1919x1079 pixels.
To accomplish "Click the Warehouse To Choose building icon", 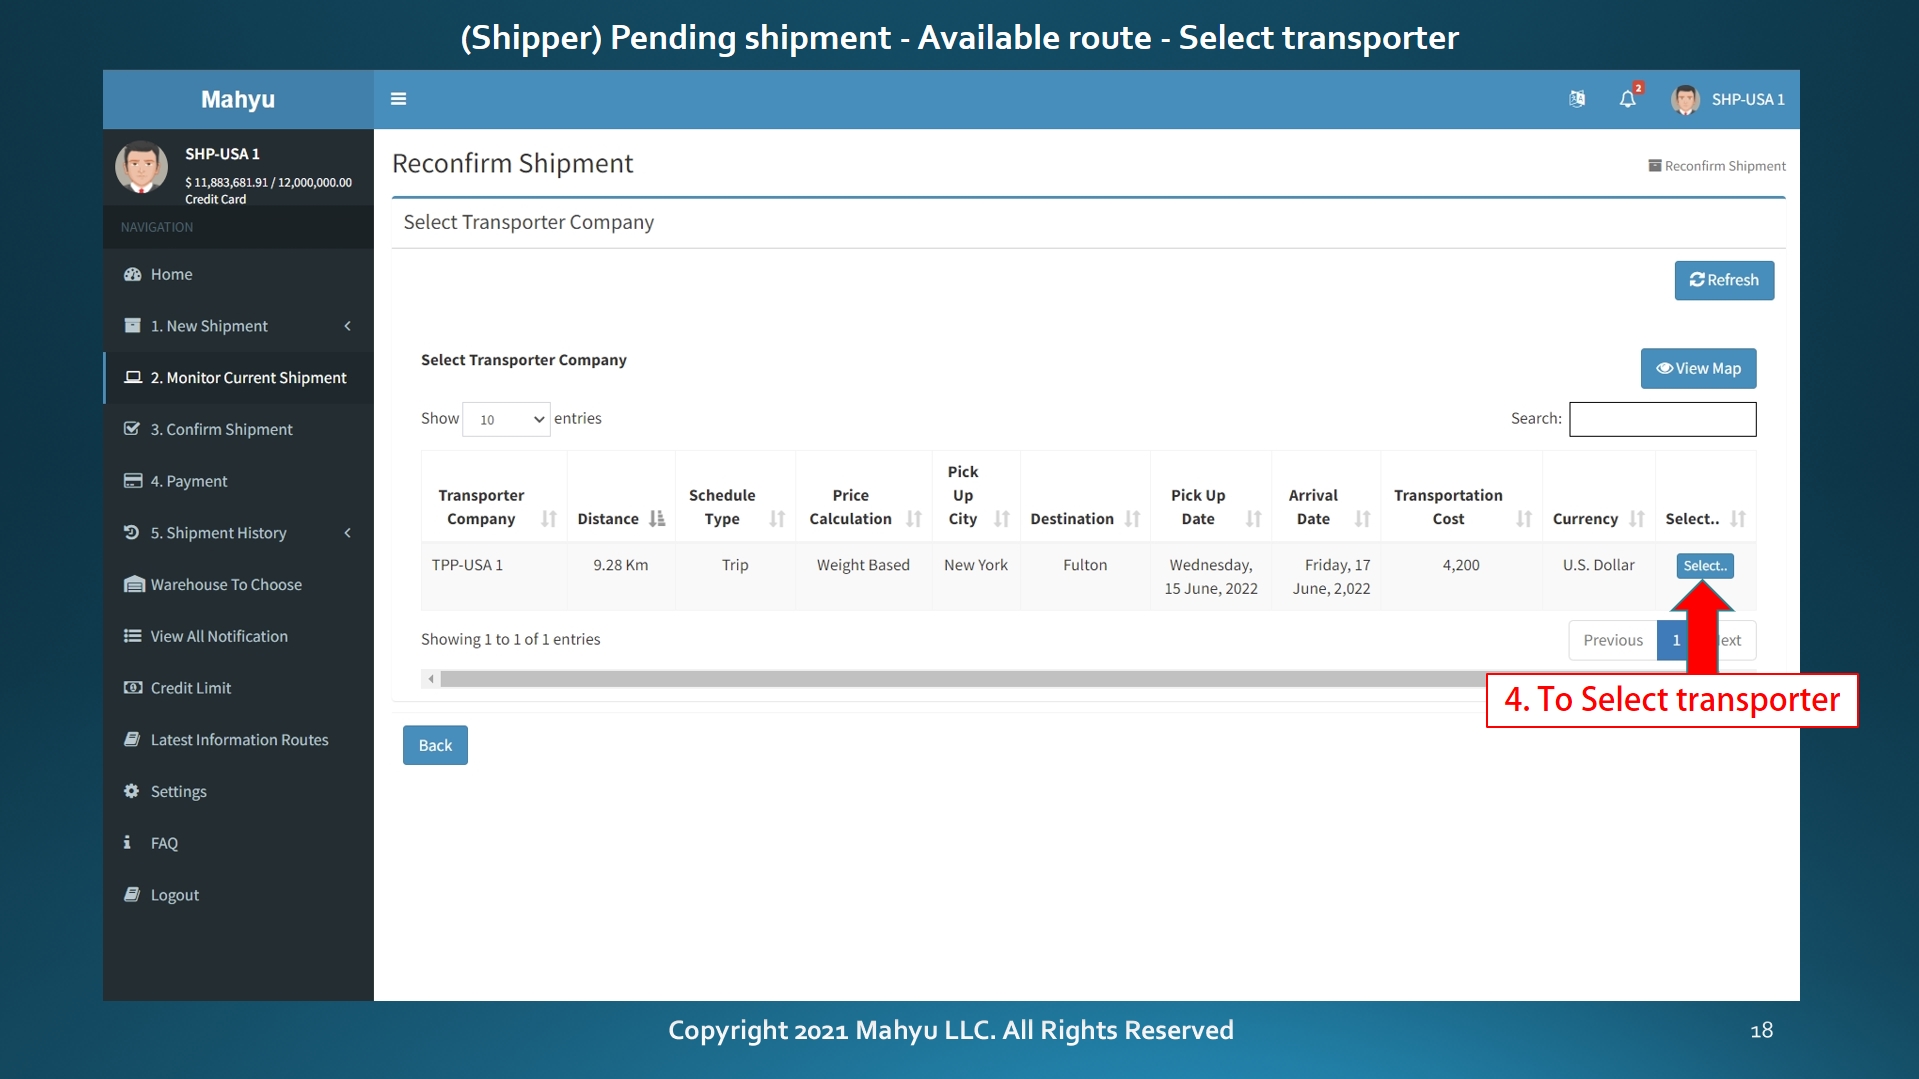I will pos(133,585).
